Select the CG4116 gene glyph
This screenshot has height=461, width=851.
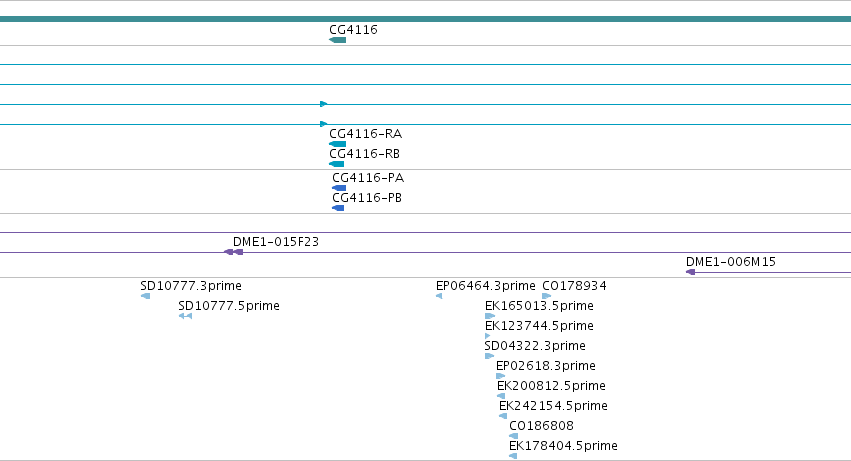[x=338, y=40]
